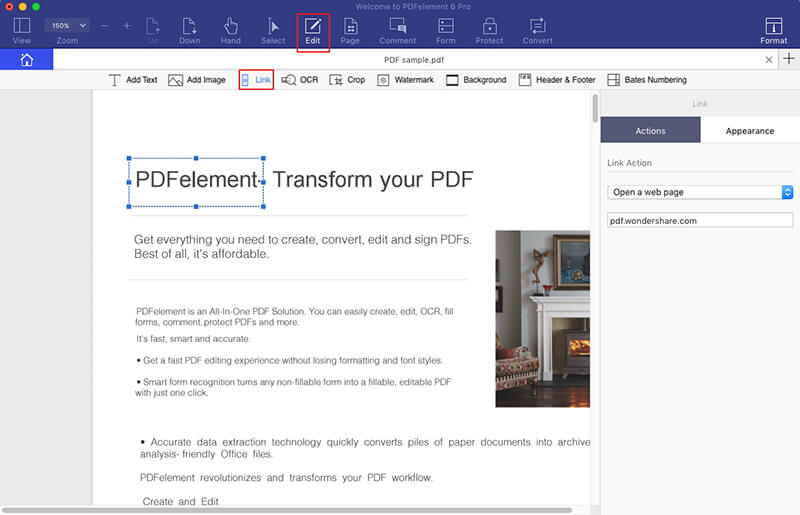Zoom out with the minus button
800x515 pixels.
tap(104, 26)
